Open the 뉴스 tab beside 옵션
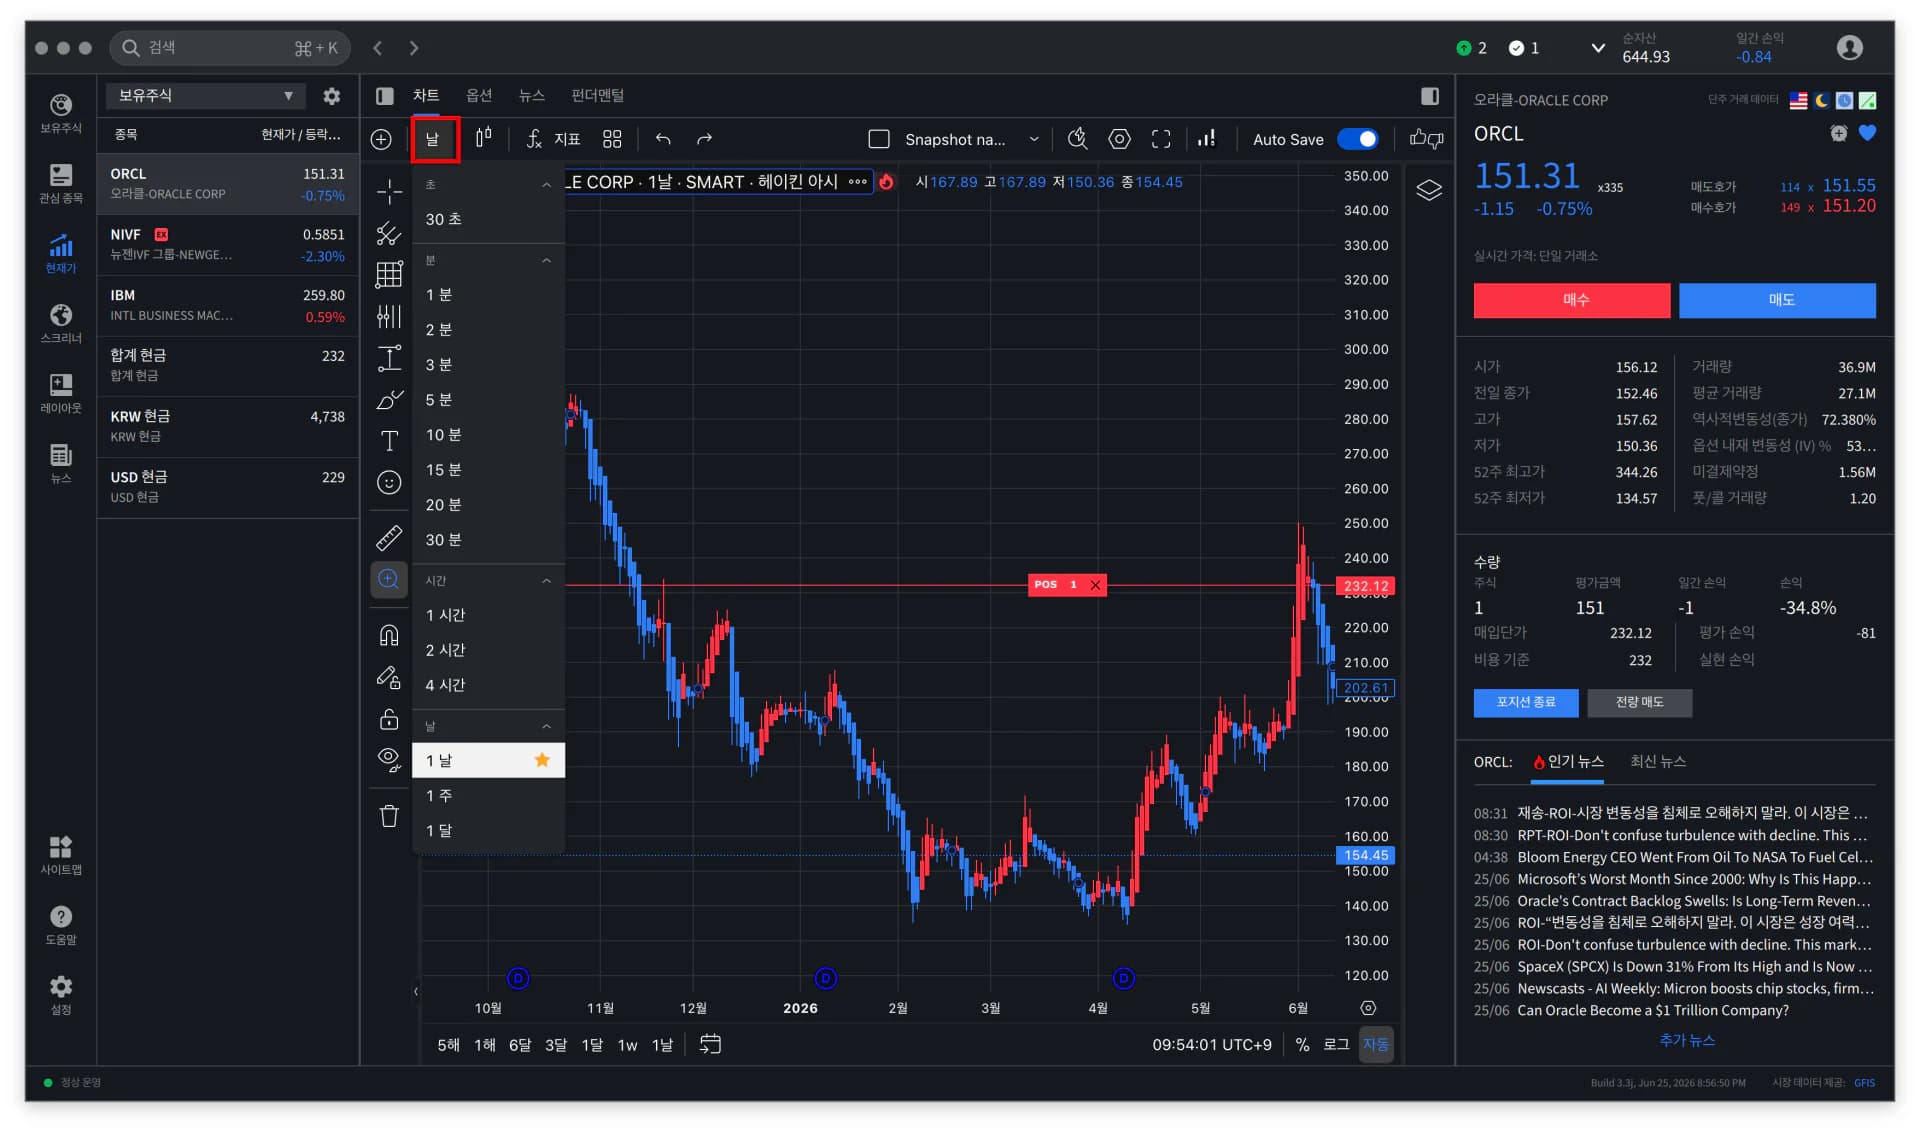This screenshot has height=1131, width=1920. [x=531, y=95]
